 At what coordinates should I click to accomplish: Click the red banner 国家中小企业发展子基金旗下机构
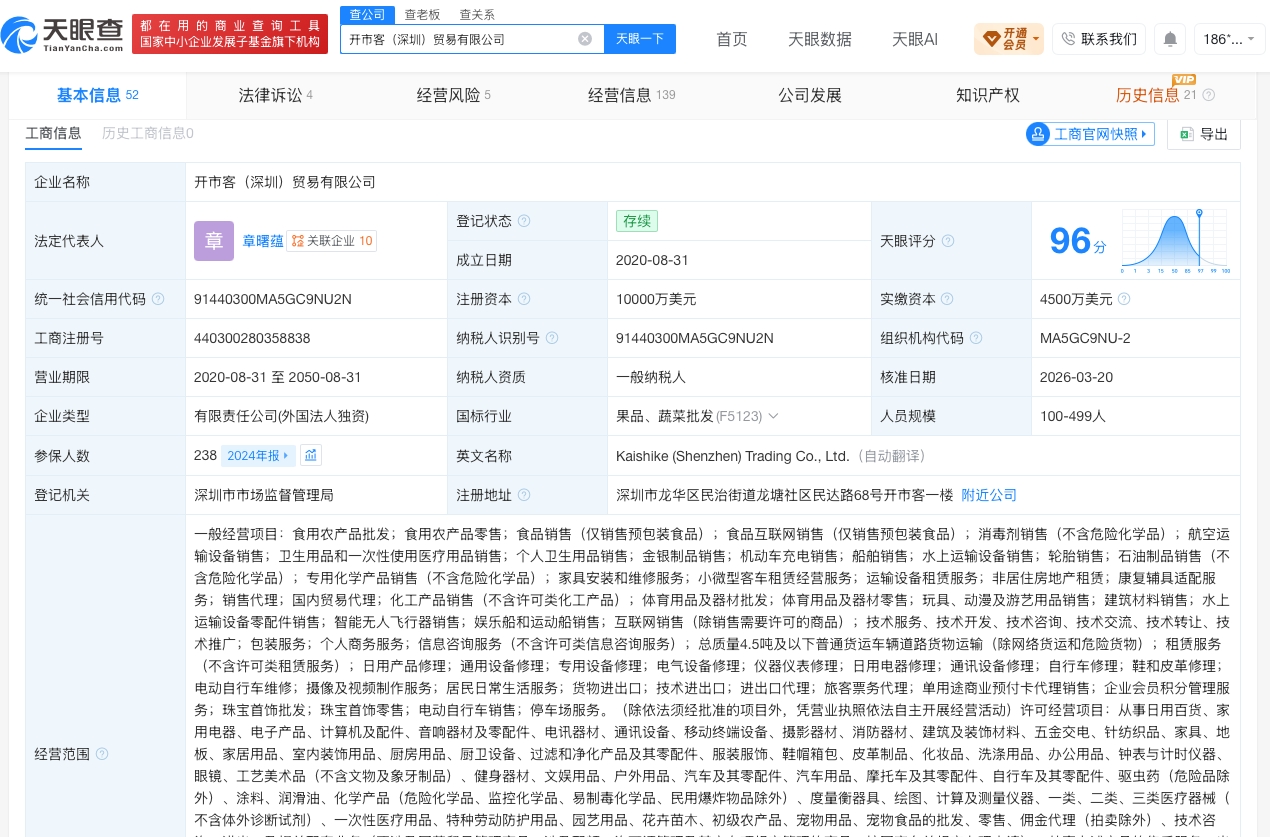tap(230, 33)
